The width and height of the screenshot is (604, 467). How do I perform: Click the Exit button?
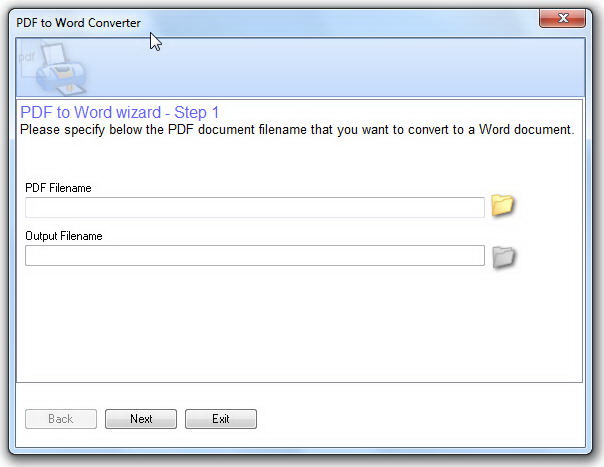click(221, 419)
